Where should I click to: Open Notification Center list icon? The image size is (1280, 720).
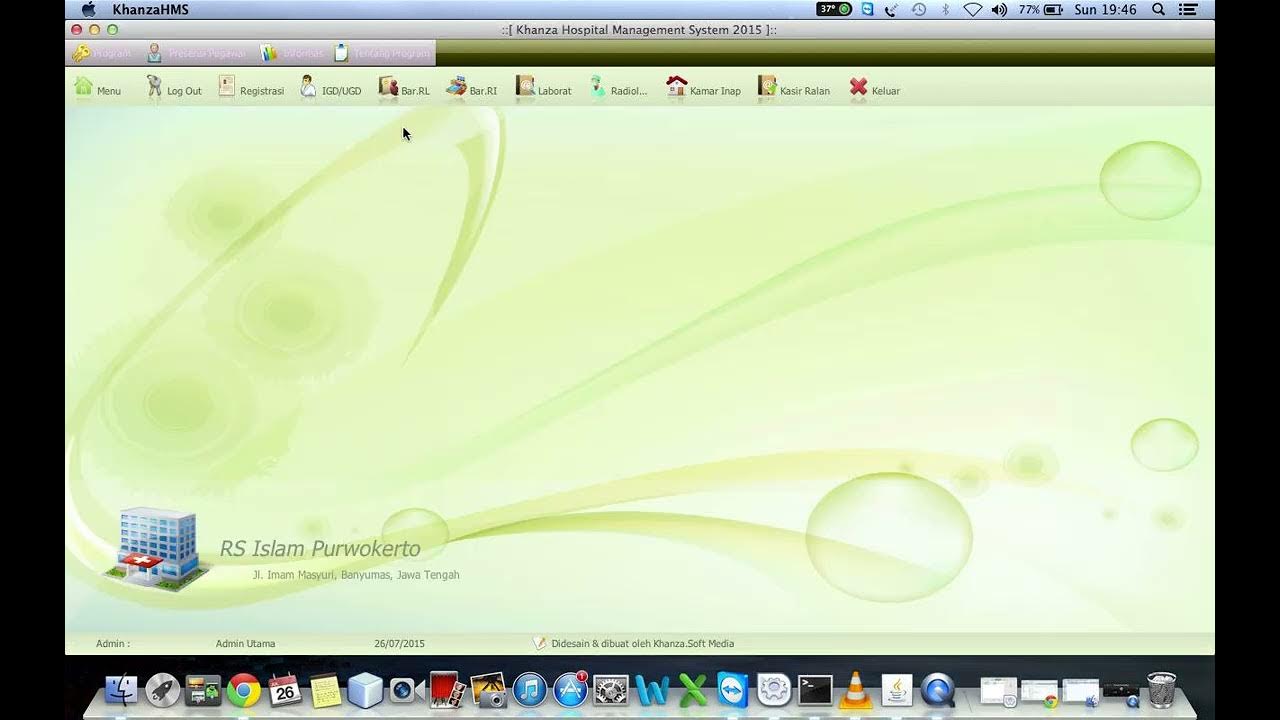[1187, 9]
